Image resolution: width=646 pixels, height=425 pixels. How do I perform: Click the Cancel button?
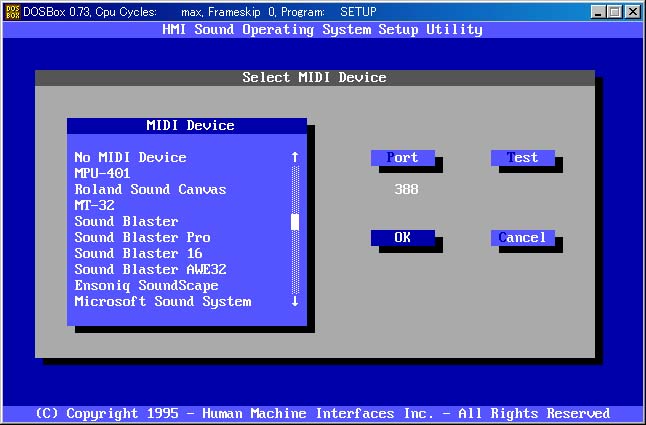coord(522,238)
